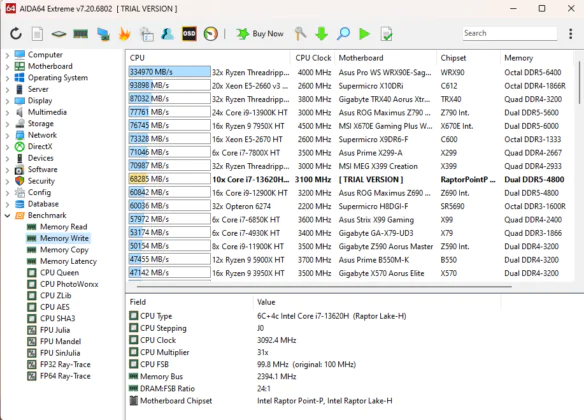Viewport: 584px width, 420px height.
Task: Open the CPU AES benchmark
Action: 54,307
